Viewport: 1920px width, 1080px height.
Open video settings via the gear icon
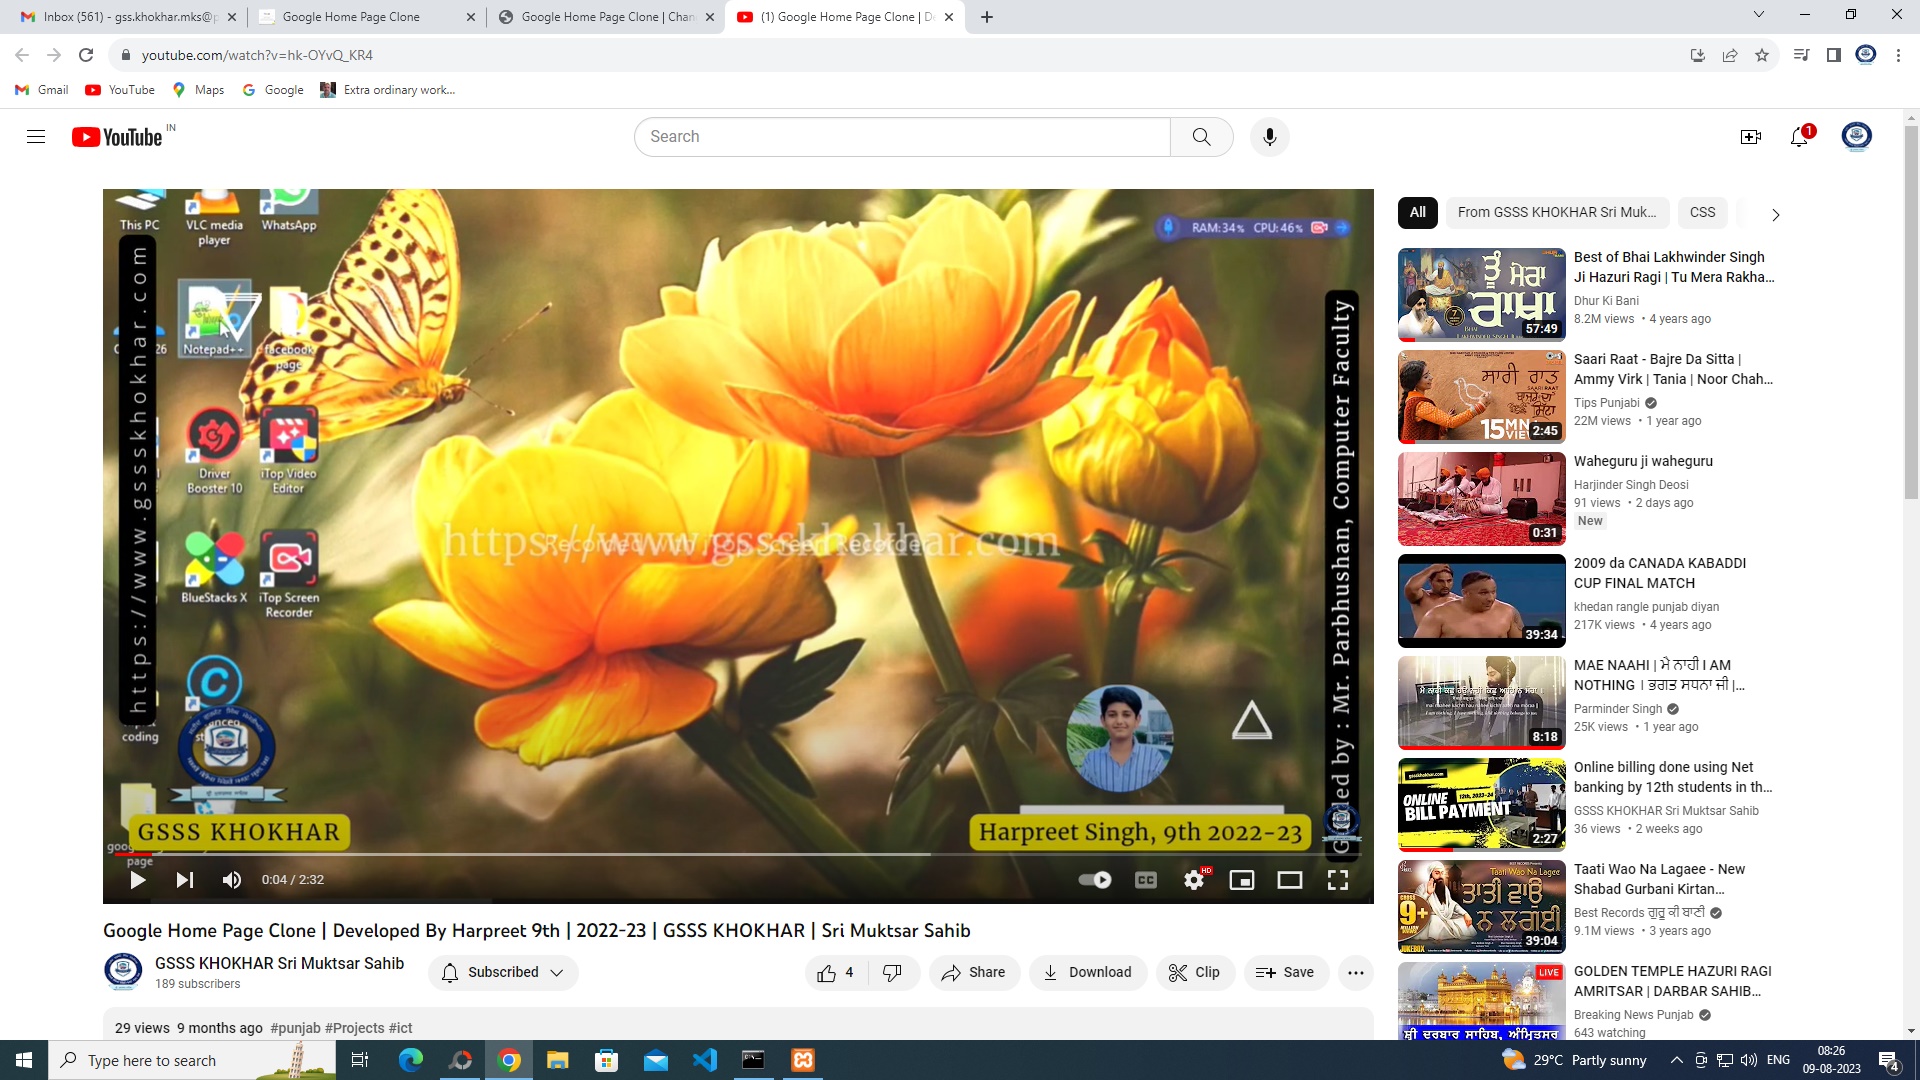(1194, 880)
